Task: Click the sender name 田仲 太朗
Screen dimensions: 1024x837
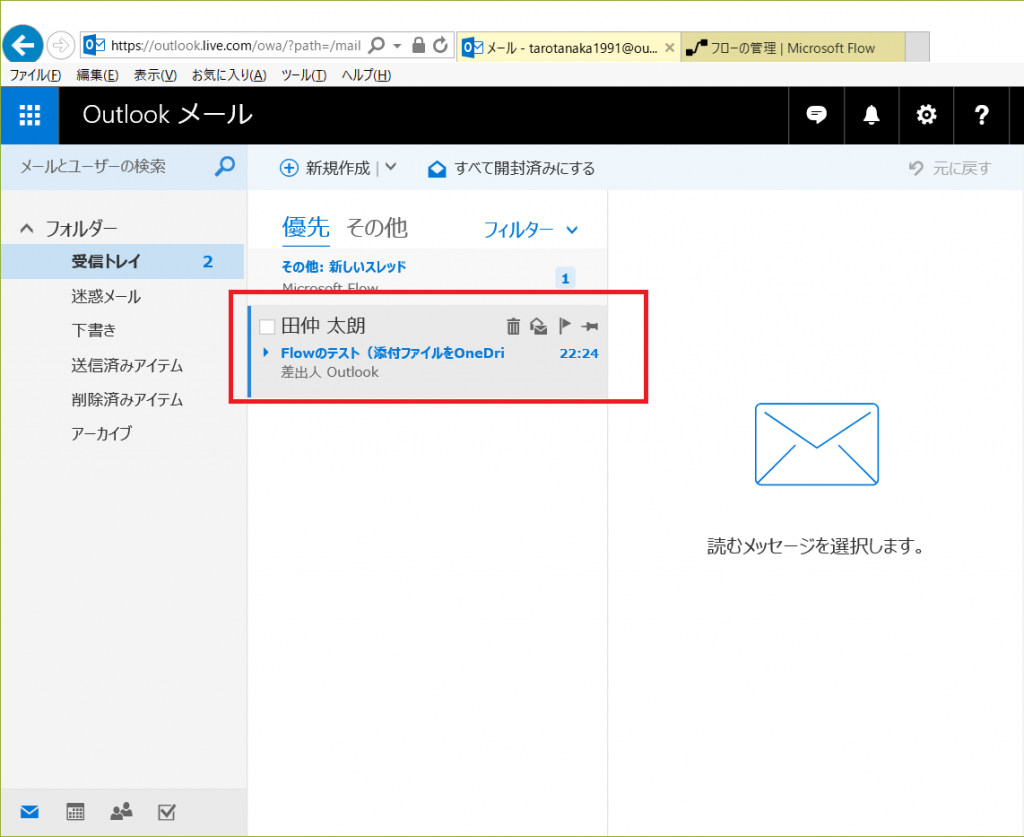Action: (323, 325)
